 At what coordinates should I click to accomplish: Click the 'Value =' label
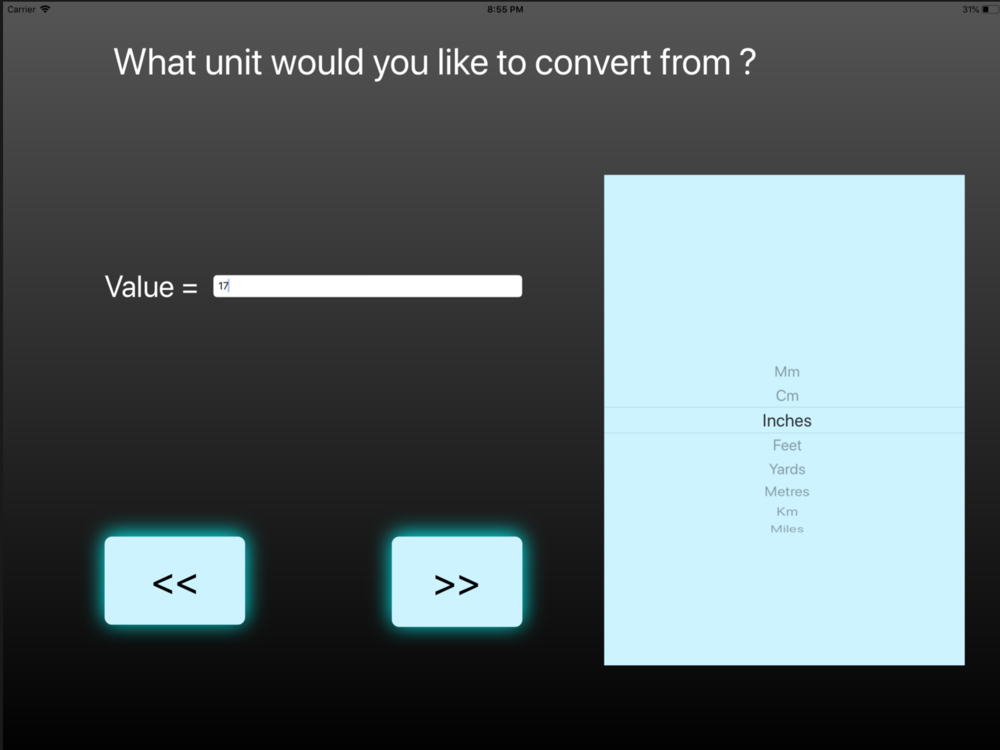151,286
